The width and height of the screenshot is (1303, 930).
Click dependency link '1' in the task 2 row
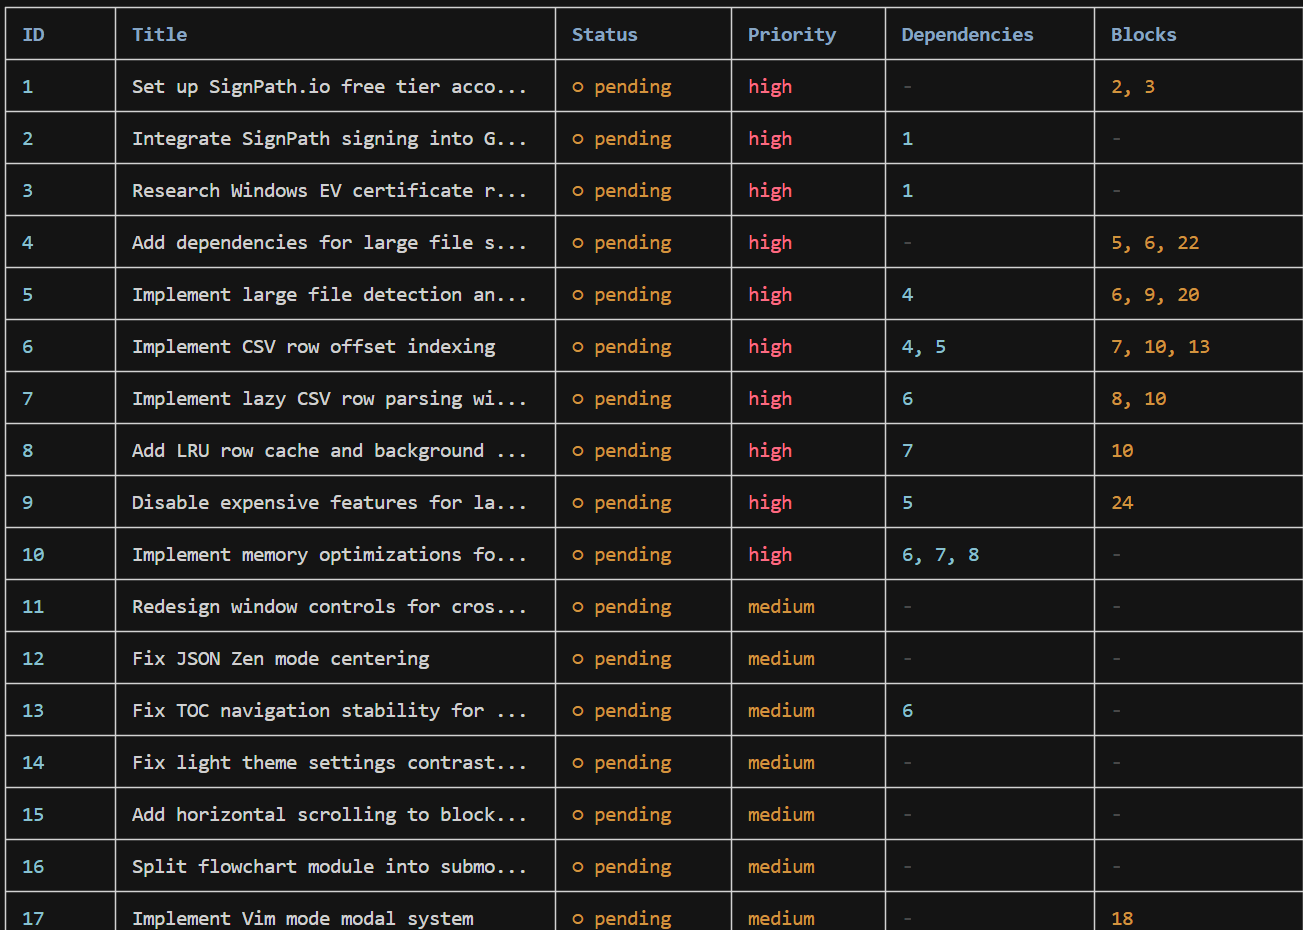tap(906, 138)
